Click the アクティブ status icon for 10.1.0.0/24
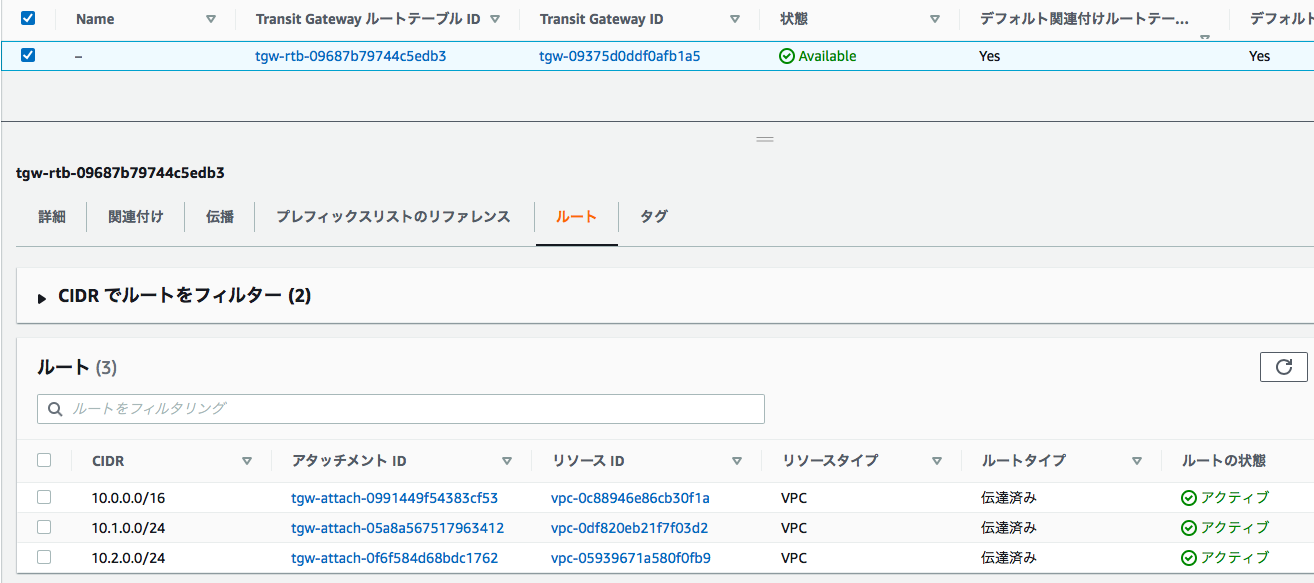Viewport: 1314px width, 583px height. (x=1187, y=527)
